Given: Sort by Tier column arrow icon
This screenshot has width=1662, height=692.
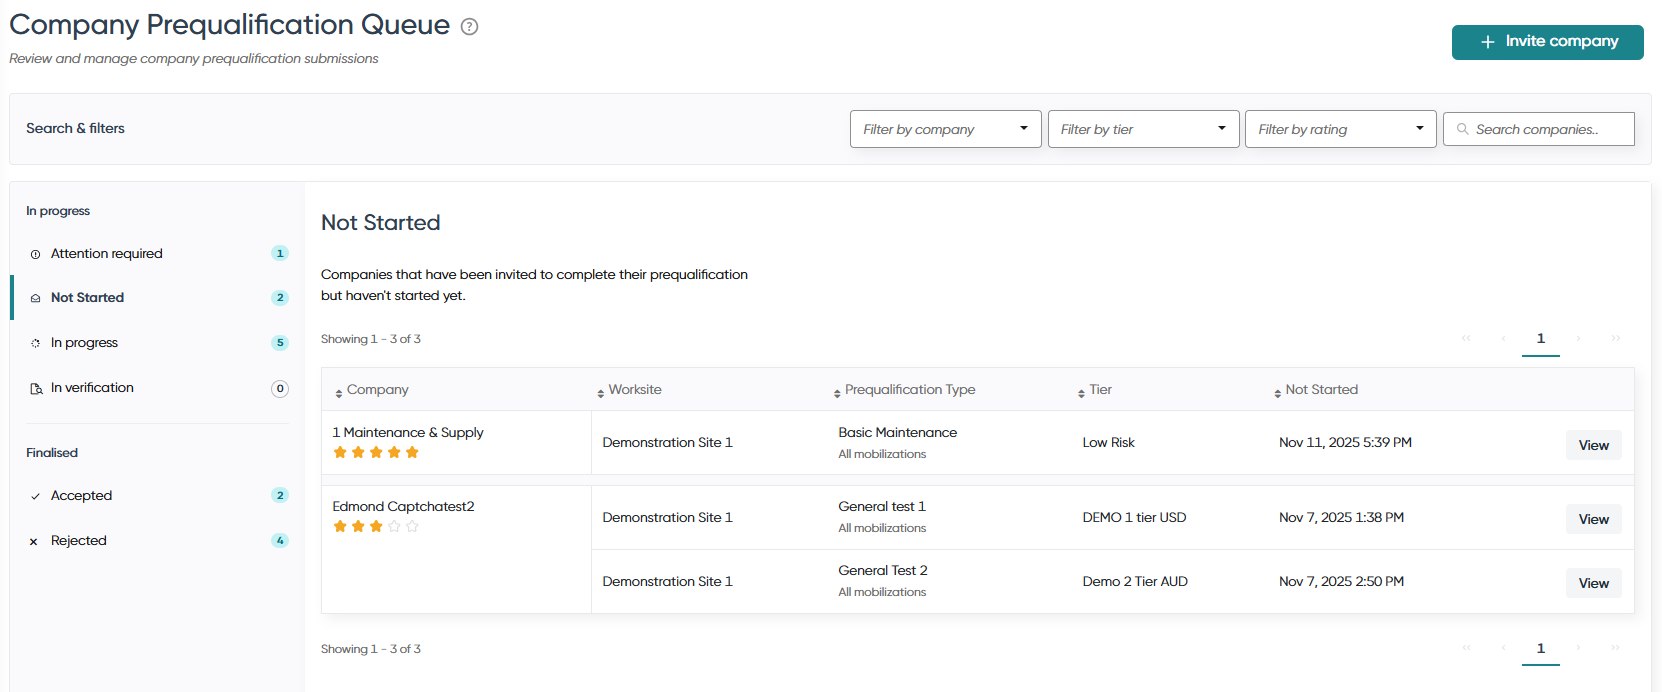Looking at the screenshot, I should coord(1081,393).
